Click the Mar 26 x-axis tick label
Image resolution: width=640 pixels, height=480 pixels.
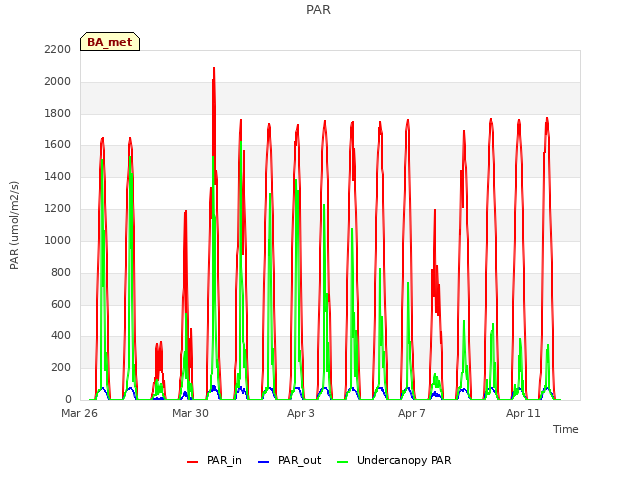click(x=79, y=413)
